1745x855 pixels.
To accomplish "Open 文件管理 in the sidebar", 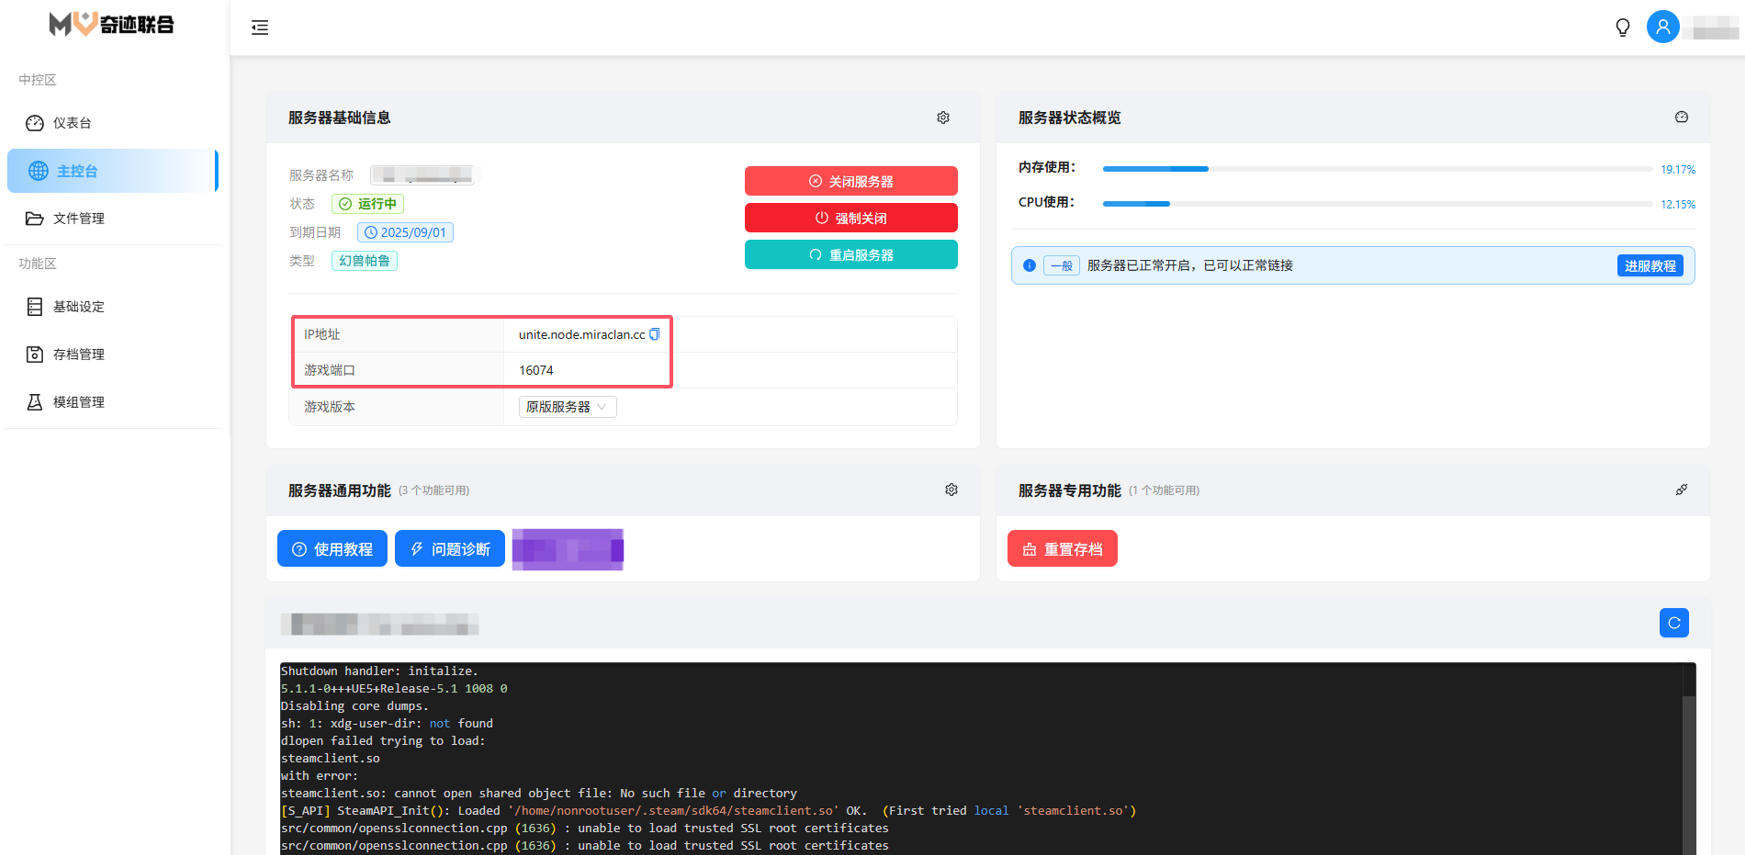I will (x=78, y=219).
